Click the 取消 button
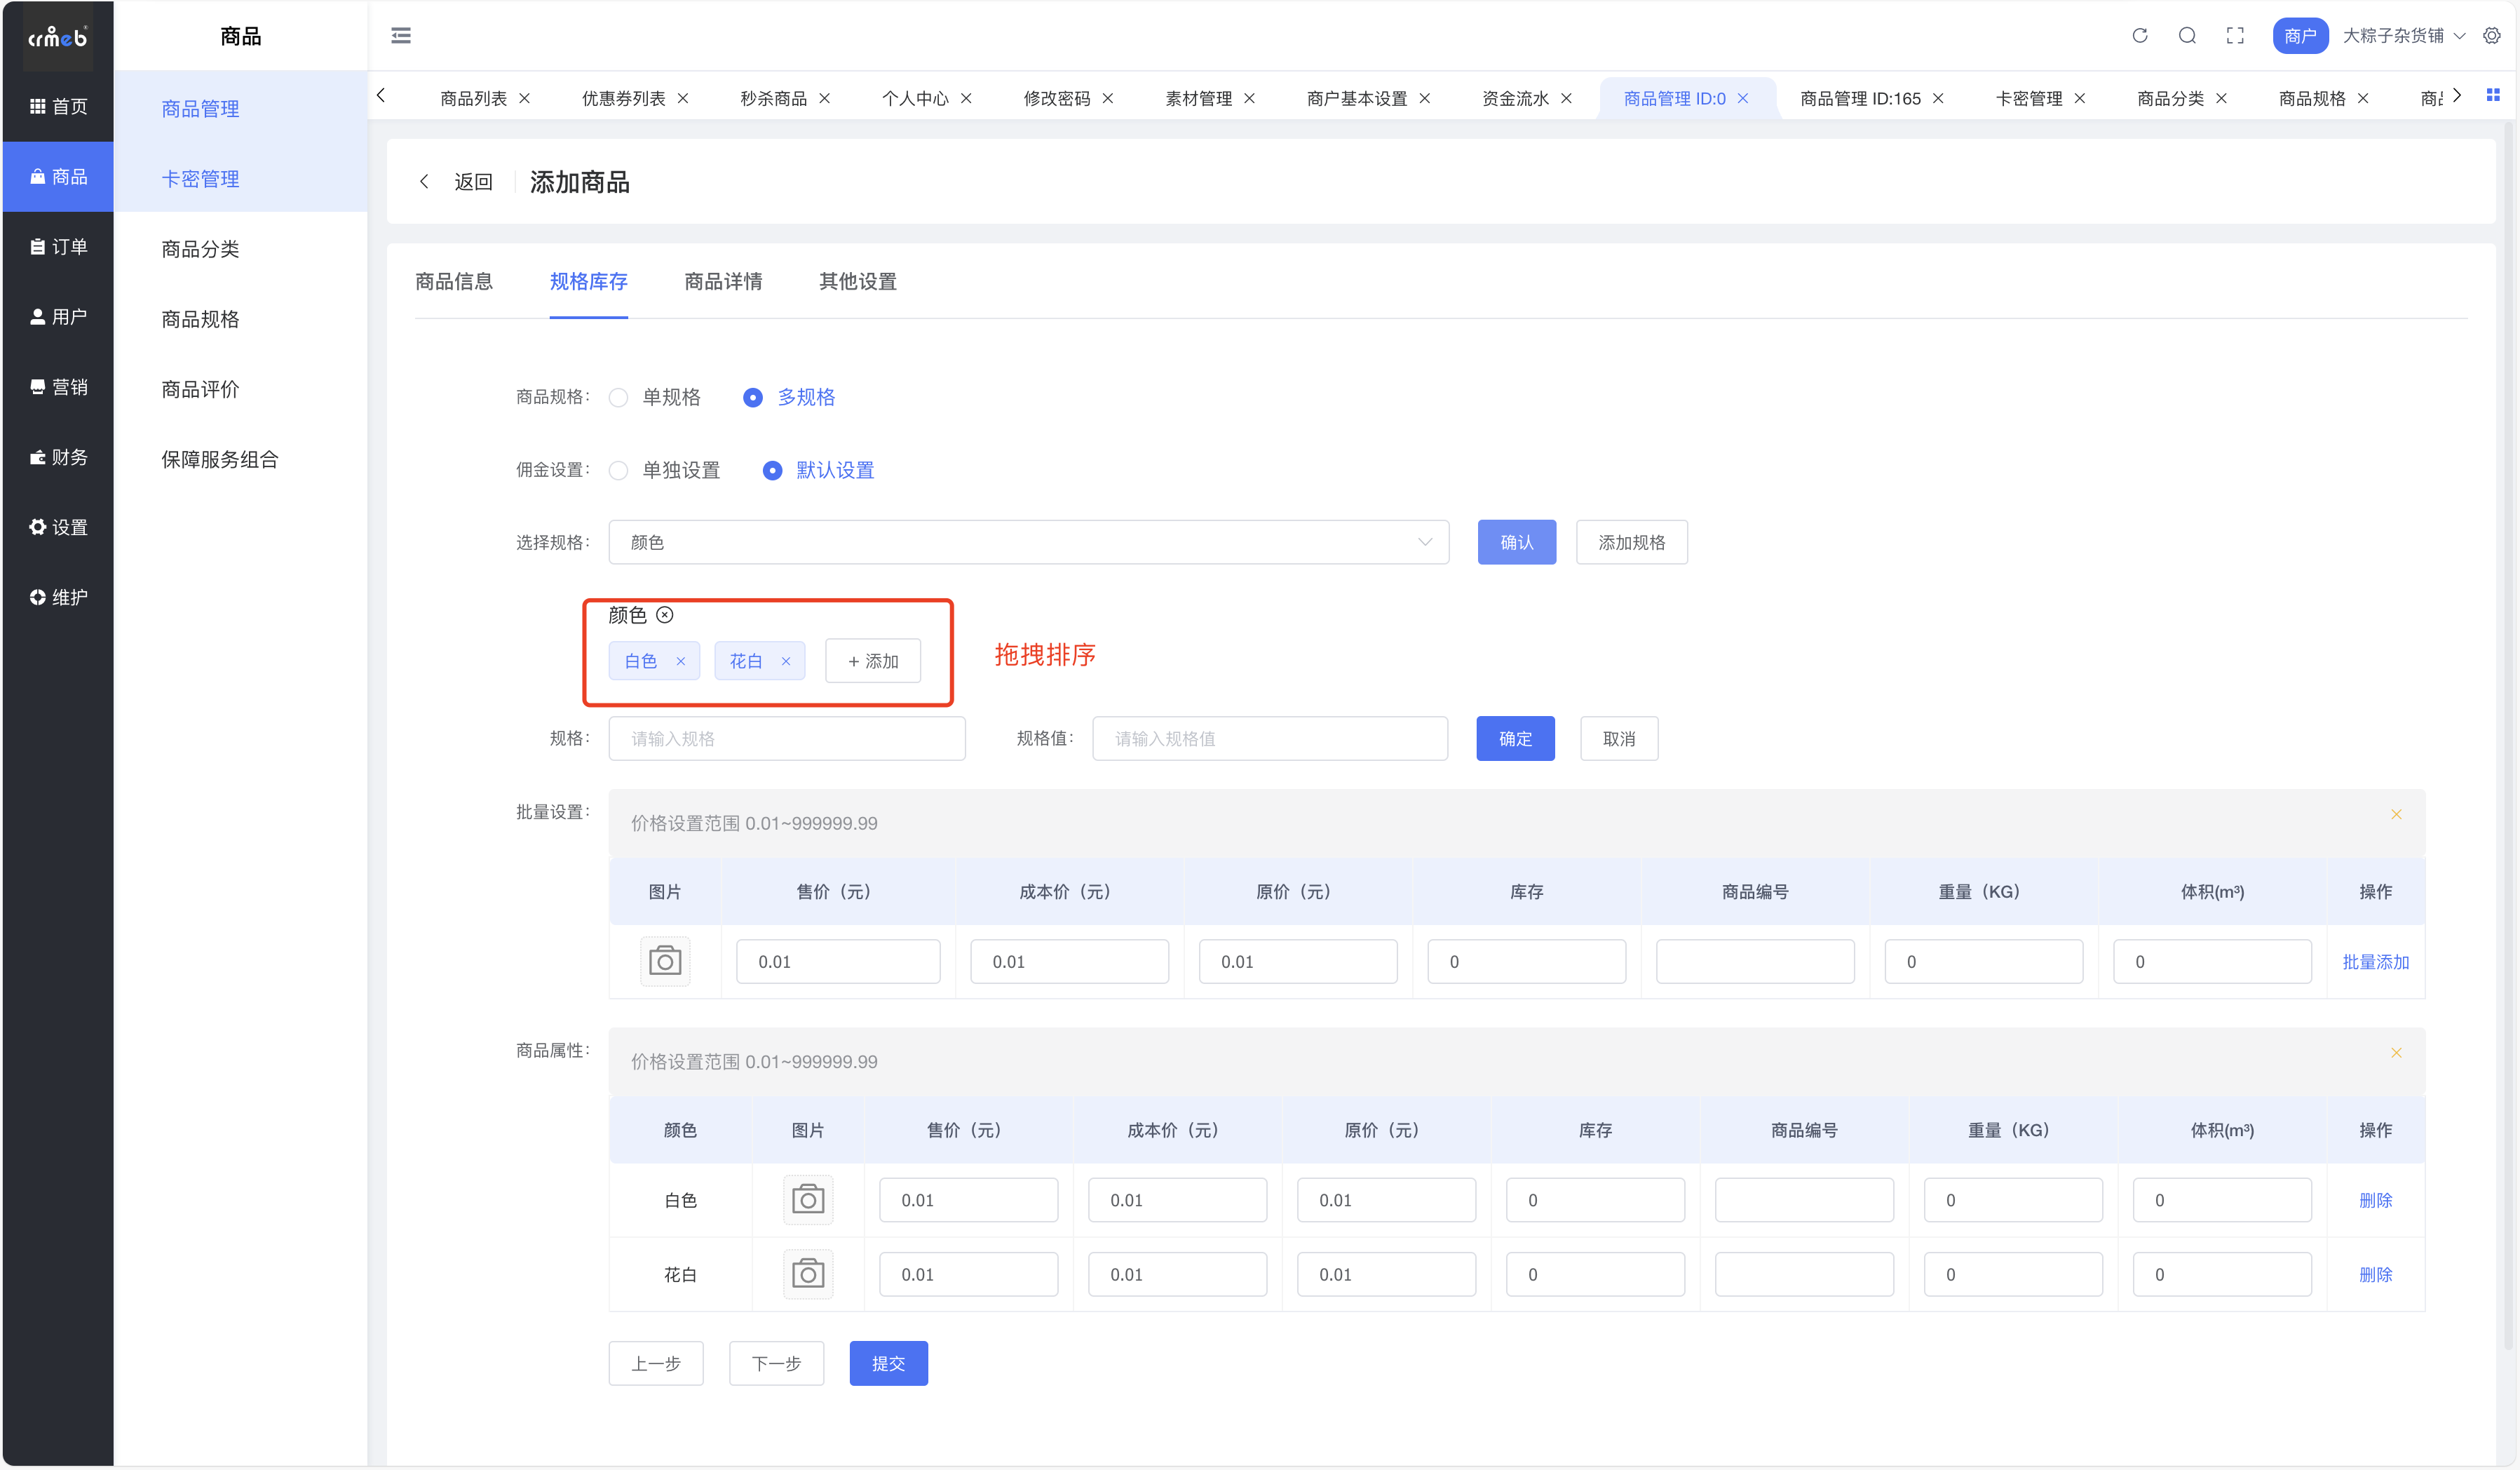This screenshot has height=1470, width=2520. click(x=1619, y=738)
